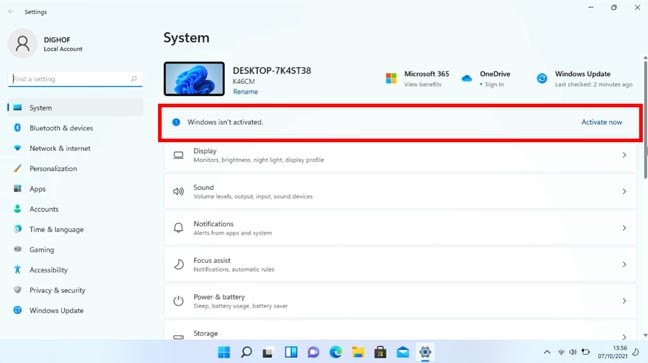
Task: Click the search magnifier in Find a setting
Action: tap(133, 79)
